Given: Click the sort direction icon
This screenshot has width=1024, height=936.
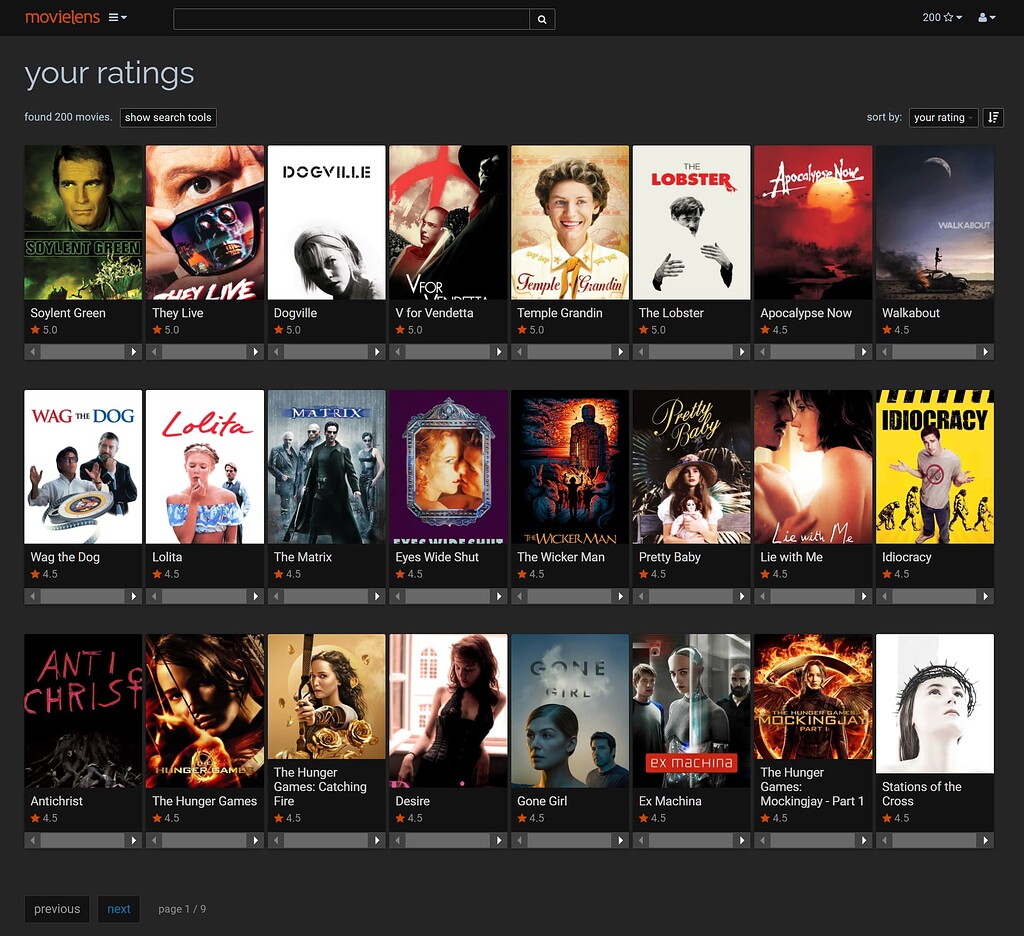Looking at the screenshot, I should [x=993, y=117].
